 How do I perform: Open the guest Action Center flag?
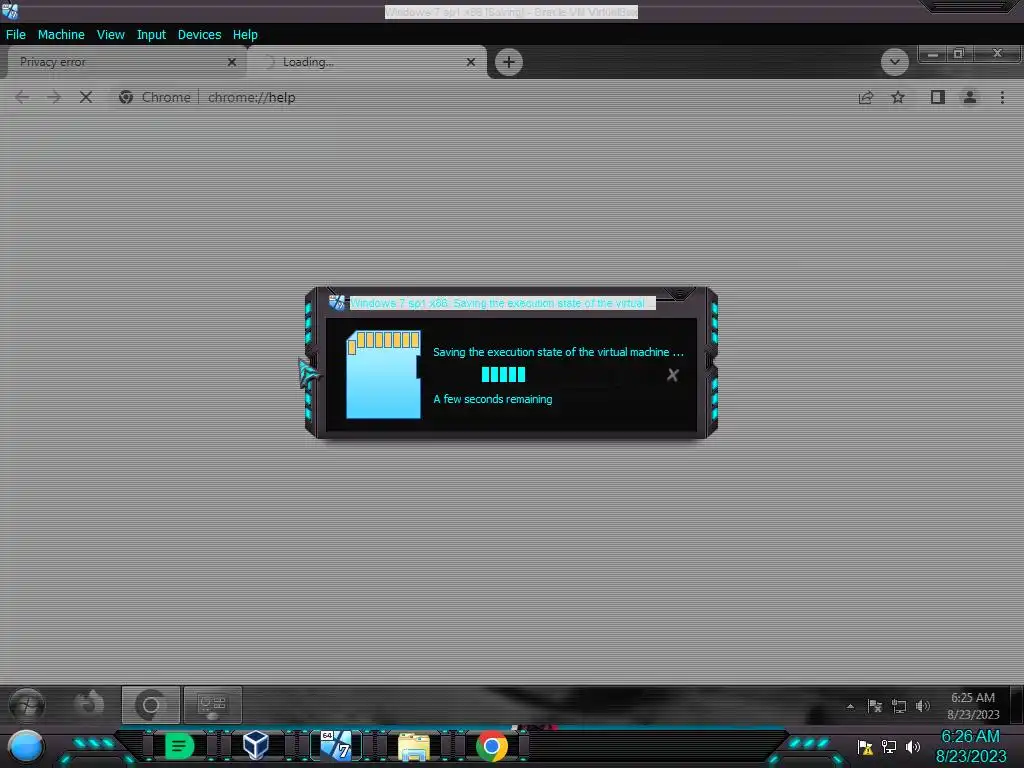pos(875,706)
